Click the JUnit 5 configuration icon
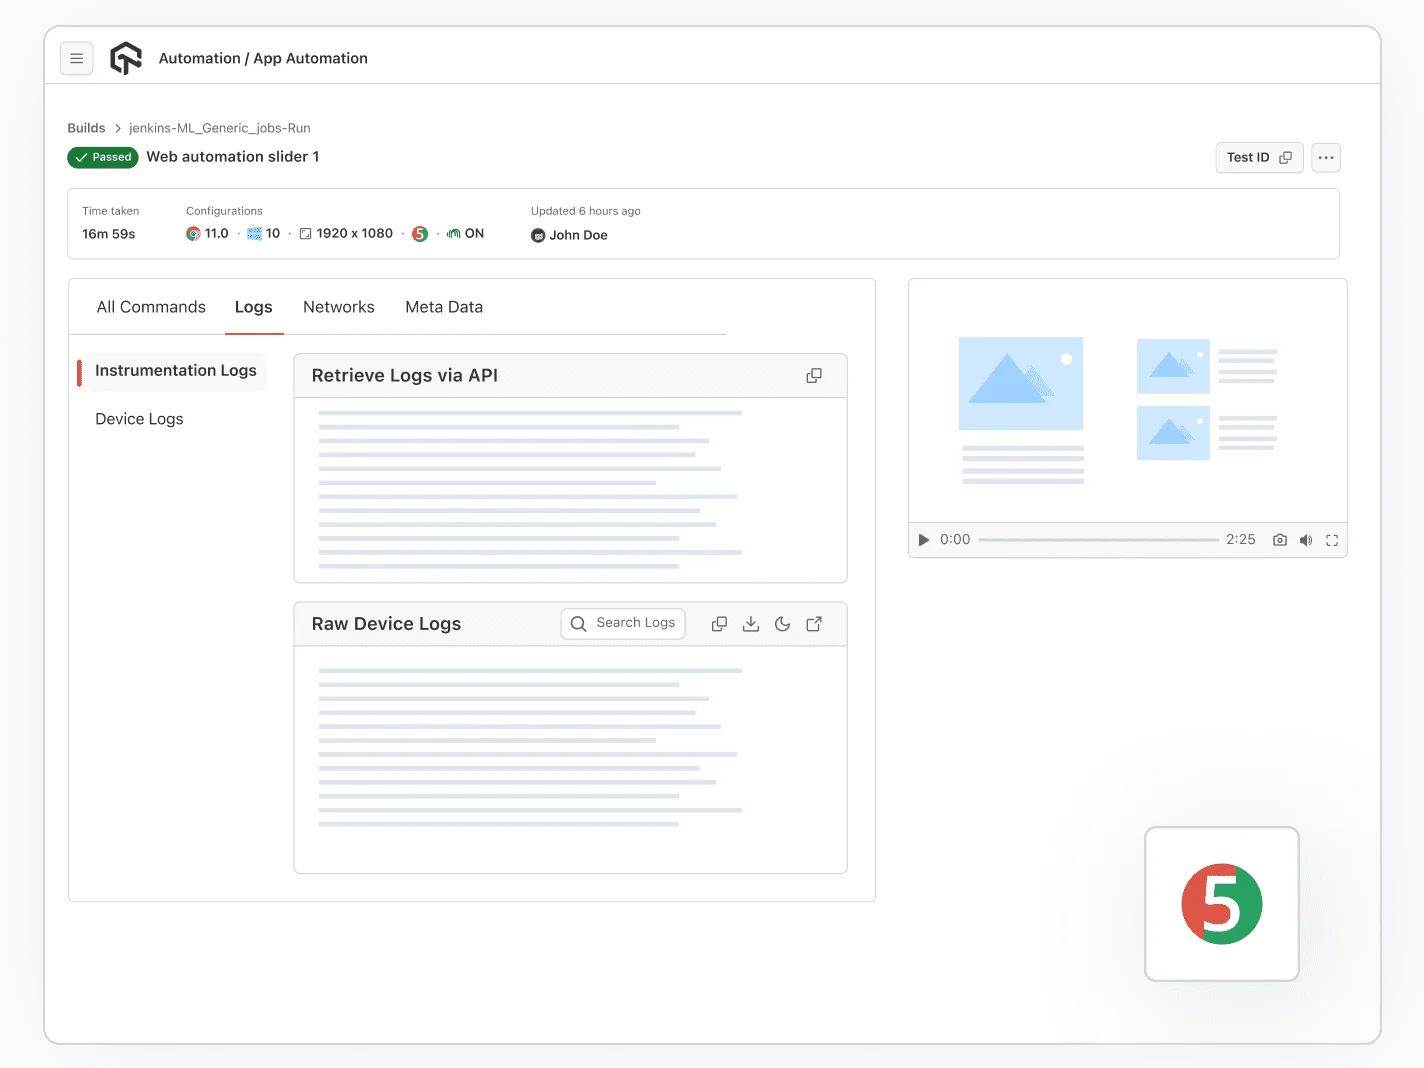Image resolution: width=1424 pixels, height=1068 pixels. pos(420,234)
